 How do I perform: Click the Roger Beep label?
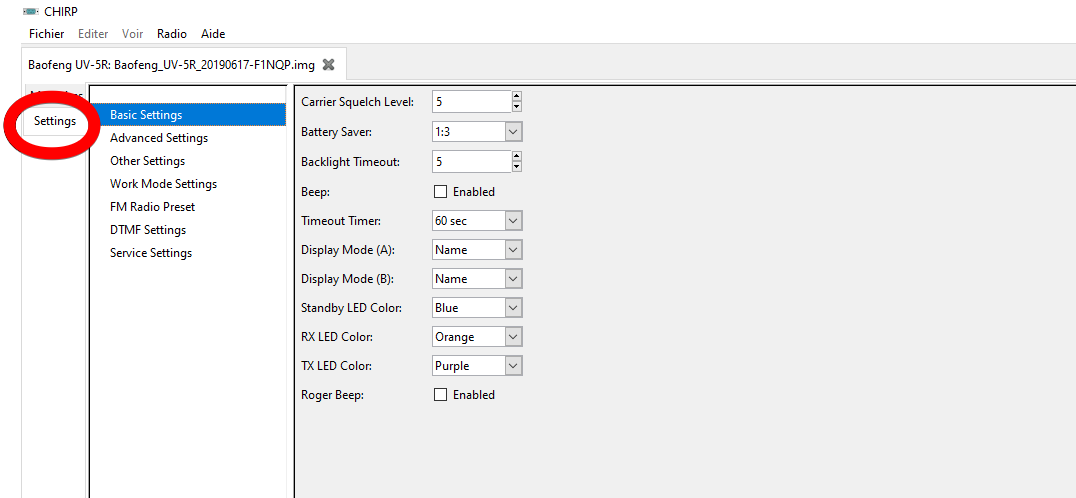coord(331,394)
